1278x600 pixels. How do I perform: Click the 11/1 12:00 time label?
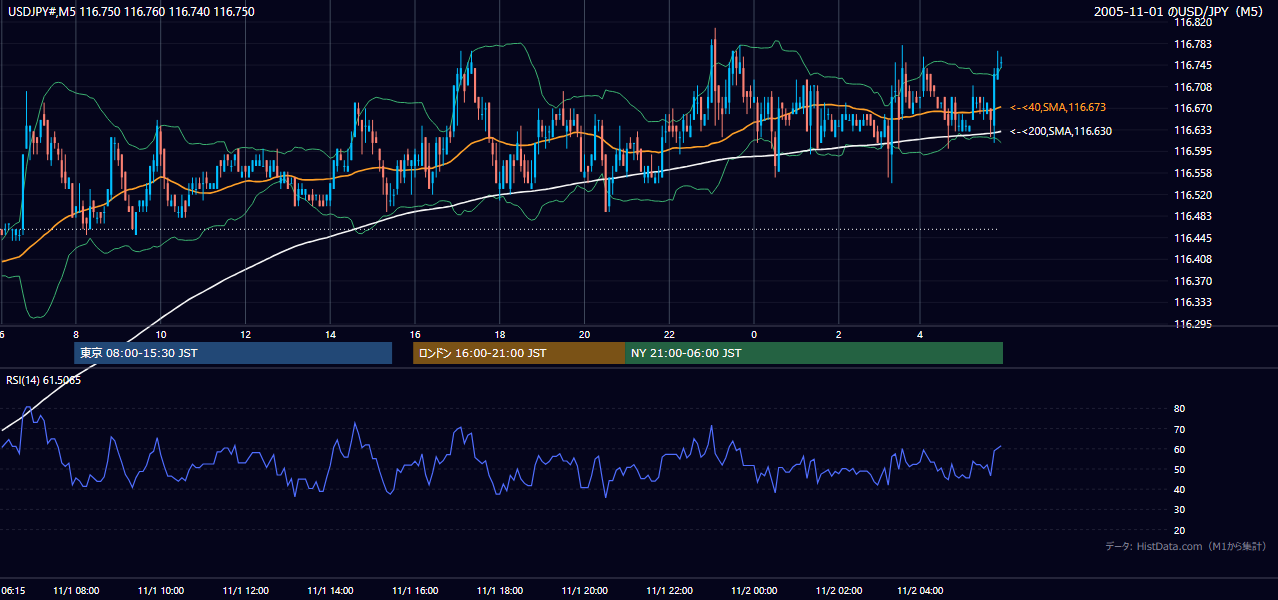point(246,591)
